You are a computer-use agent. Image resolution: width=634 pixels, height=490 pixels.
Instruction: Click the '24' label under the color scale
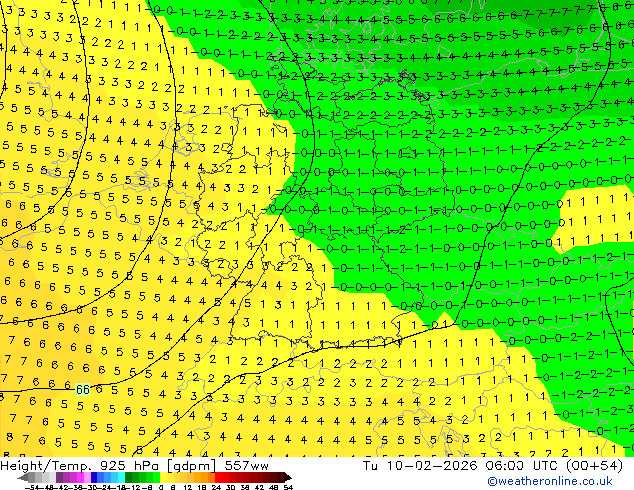[x=216, y=487]
